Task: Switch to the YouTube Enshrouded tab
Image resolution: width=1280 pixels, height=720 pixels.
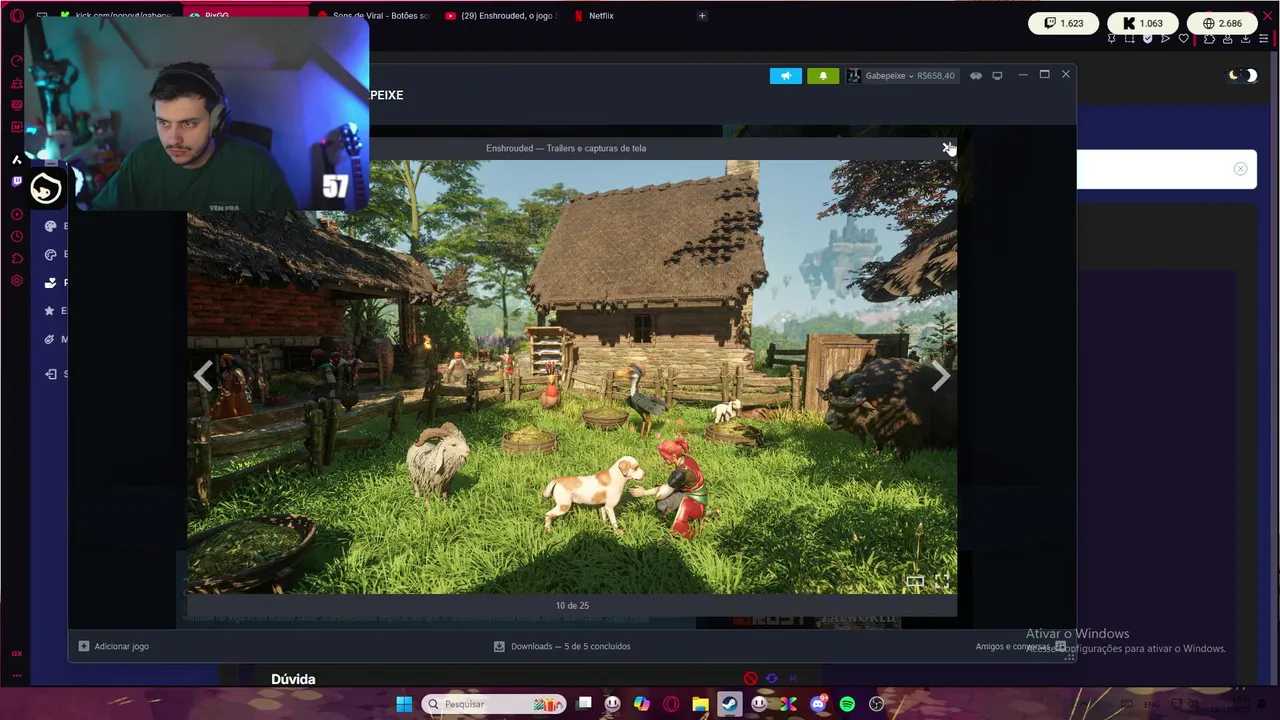Action: click(x=500, y=16)
